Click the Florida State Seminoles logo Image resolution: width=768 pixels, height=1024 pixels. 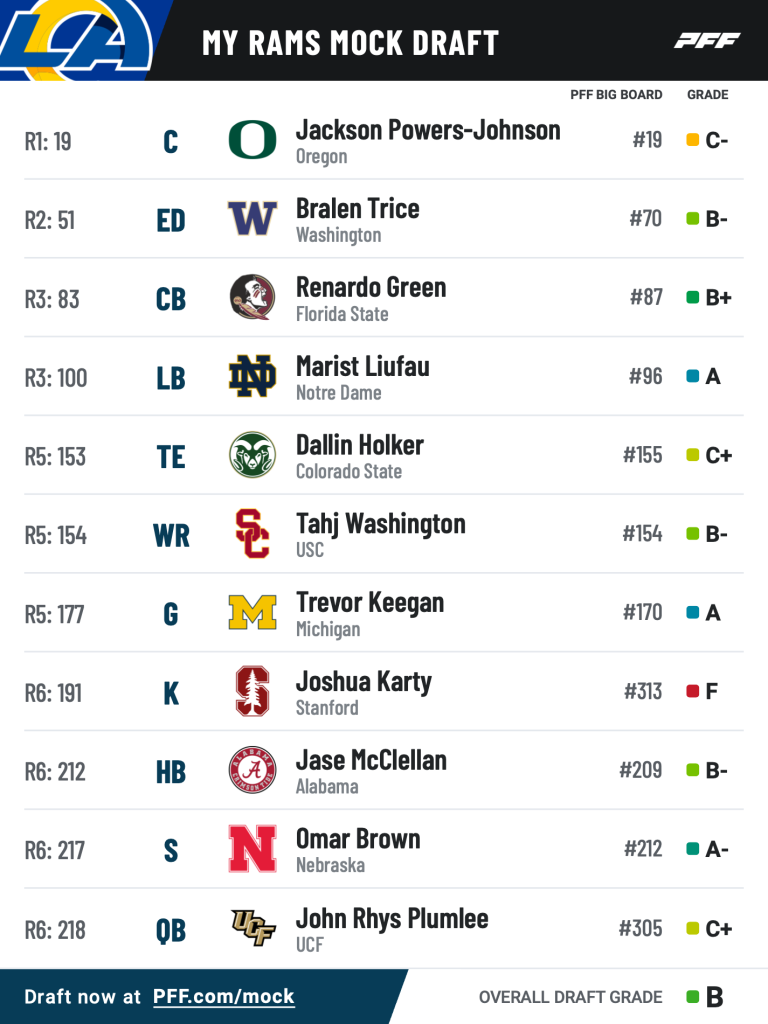tap(252, 298)
